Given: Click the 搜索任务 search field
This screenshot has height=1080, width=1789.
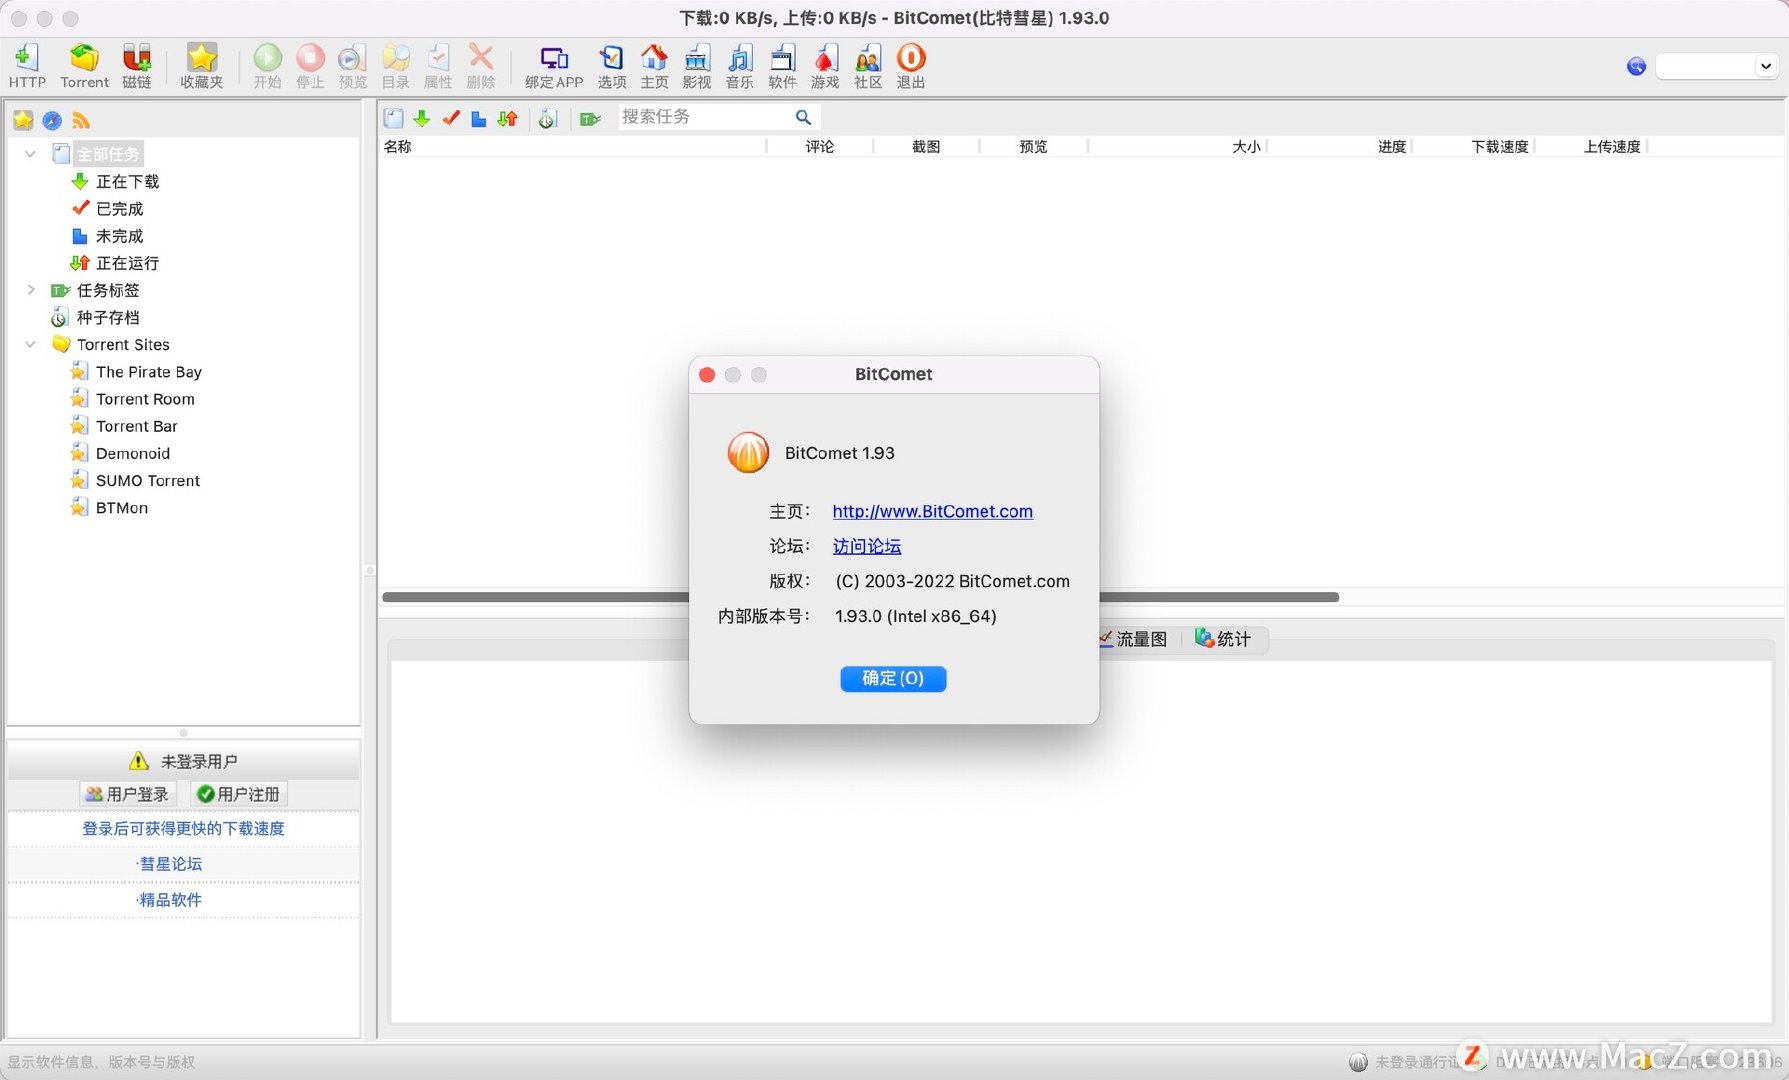Looking at the screenshot, I should click(706, 117).
